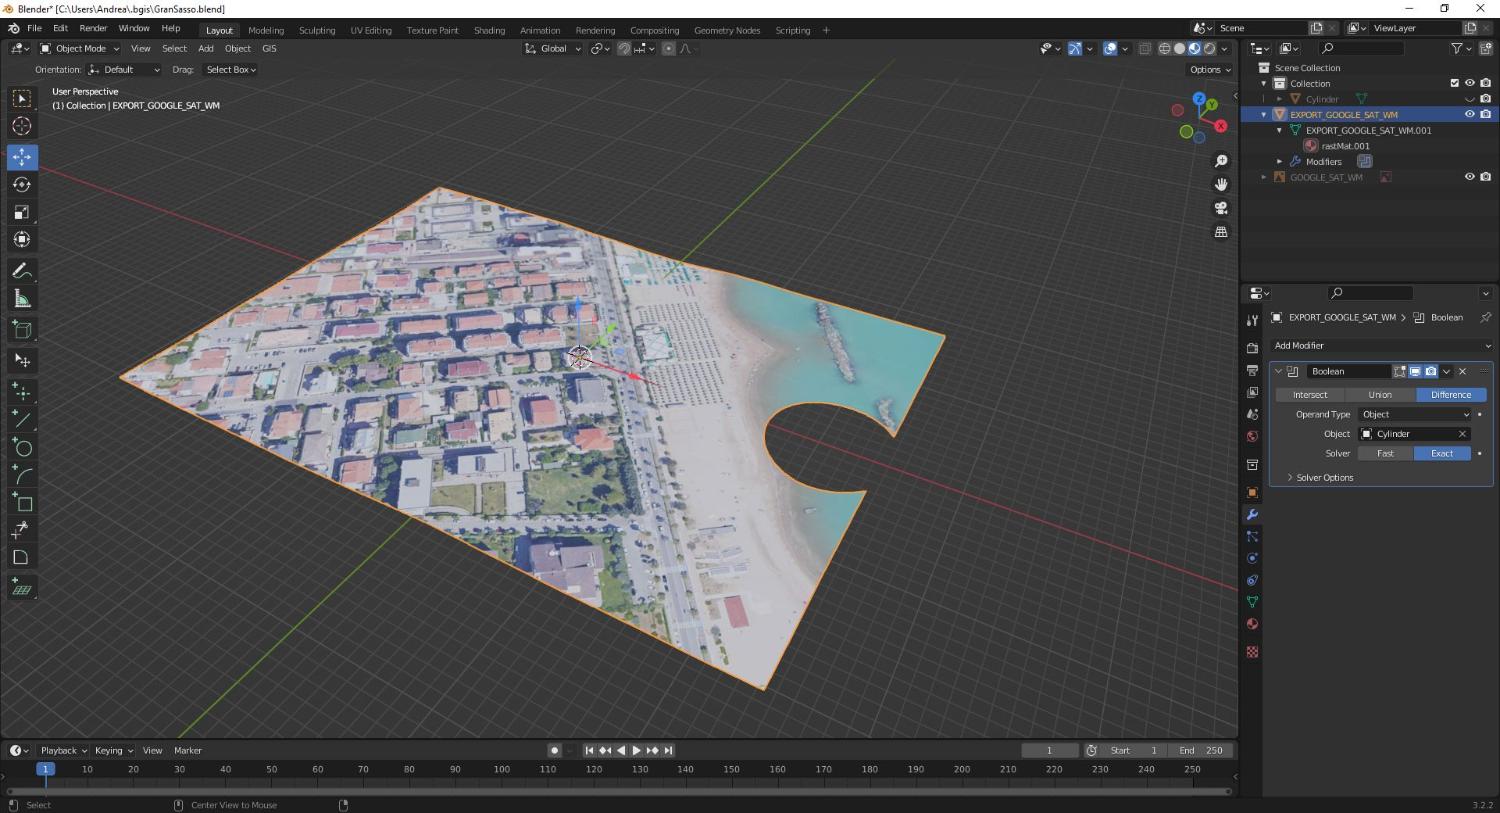Open the Add Modifier dropdown
Image resolution: width=1500 pixels, height=813 pixels.
point(1381,346)
